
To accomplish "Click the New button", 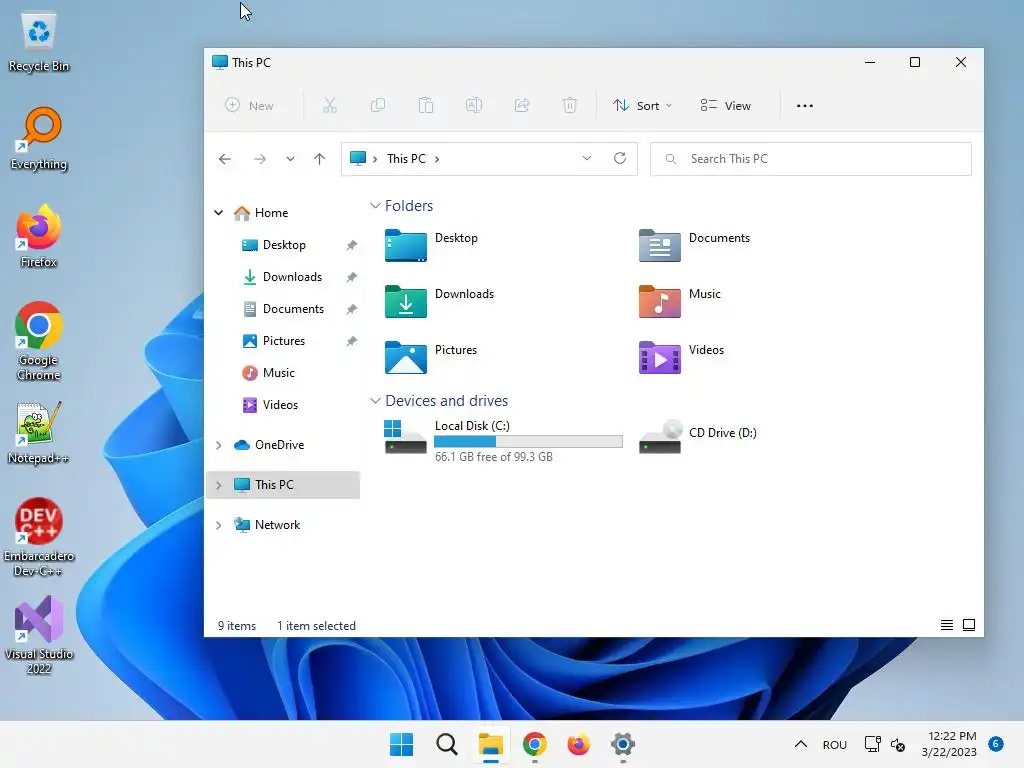I will coord(249,106).
